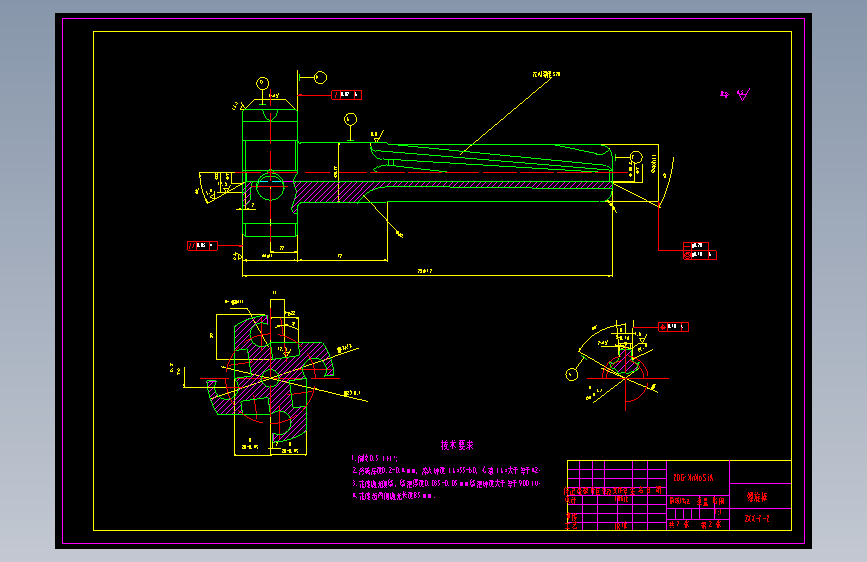Select datum balloon left of the detail view
Image resolution: width=867 pixels, height=562 pixels.
[x=572, y=374]
